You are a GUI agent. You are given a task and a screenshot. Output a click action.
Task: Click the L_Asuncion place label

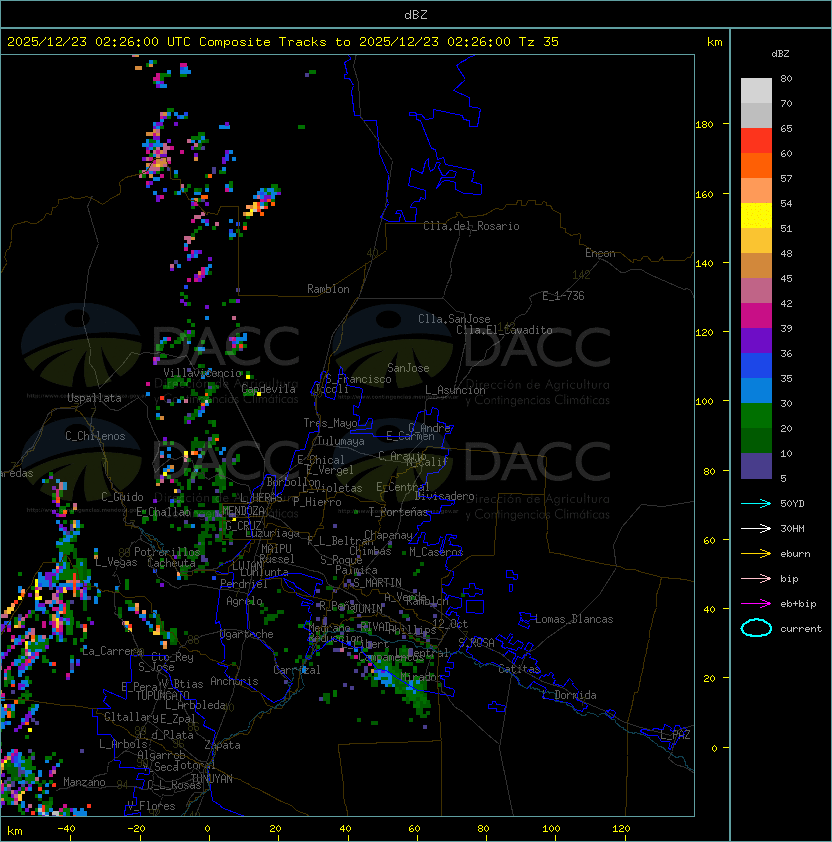click(455, 390)
